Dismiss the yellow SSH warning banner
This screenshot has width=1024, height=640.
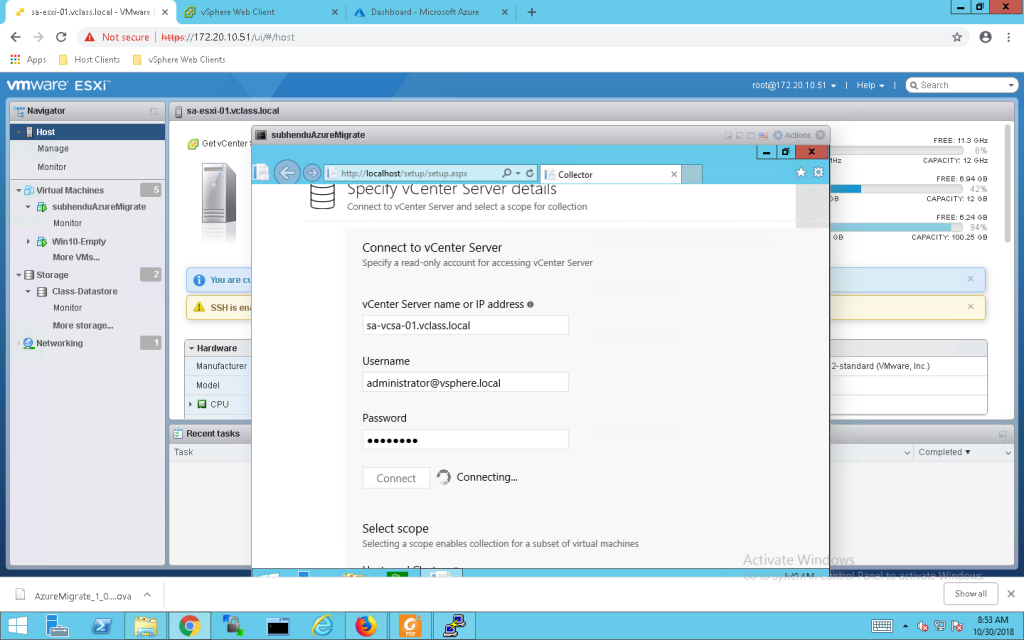click(x=970, y=306)
